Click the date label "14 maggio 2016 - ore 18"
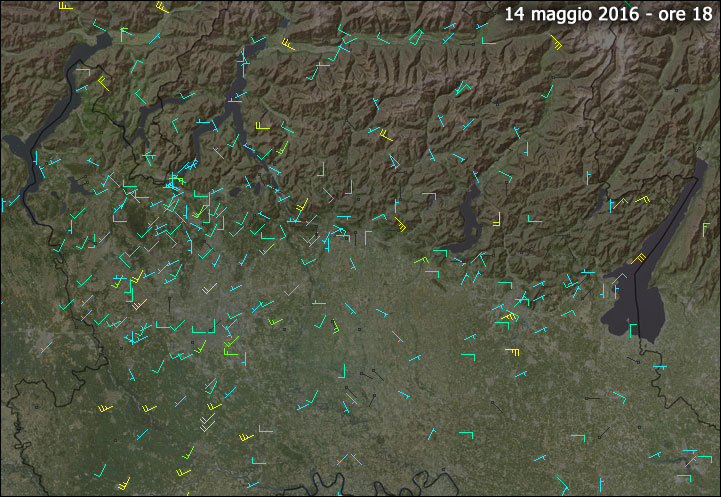This screenshot has width=721, height=497. tap(608, 15)
